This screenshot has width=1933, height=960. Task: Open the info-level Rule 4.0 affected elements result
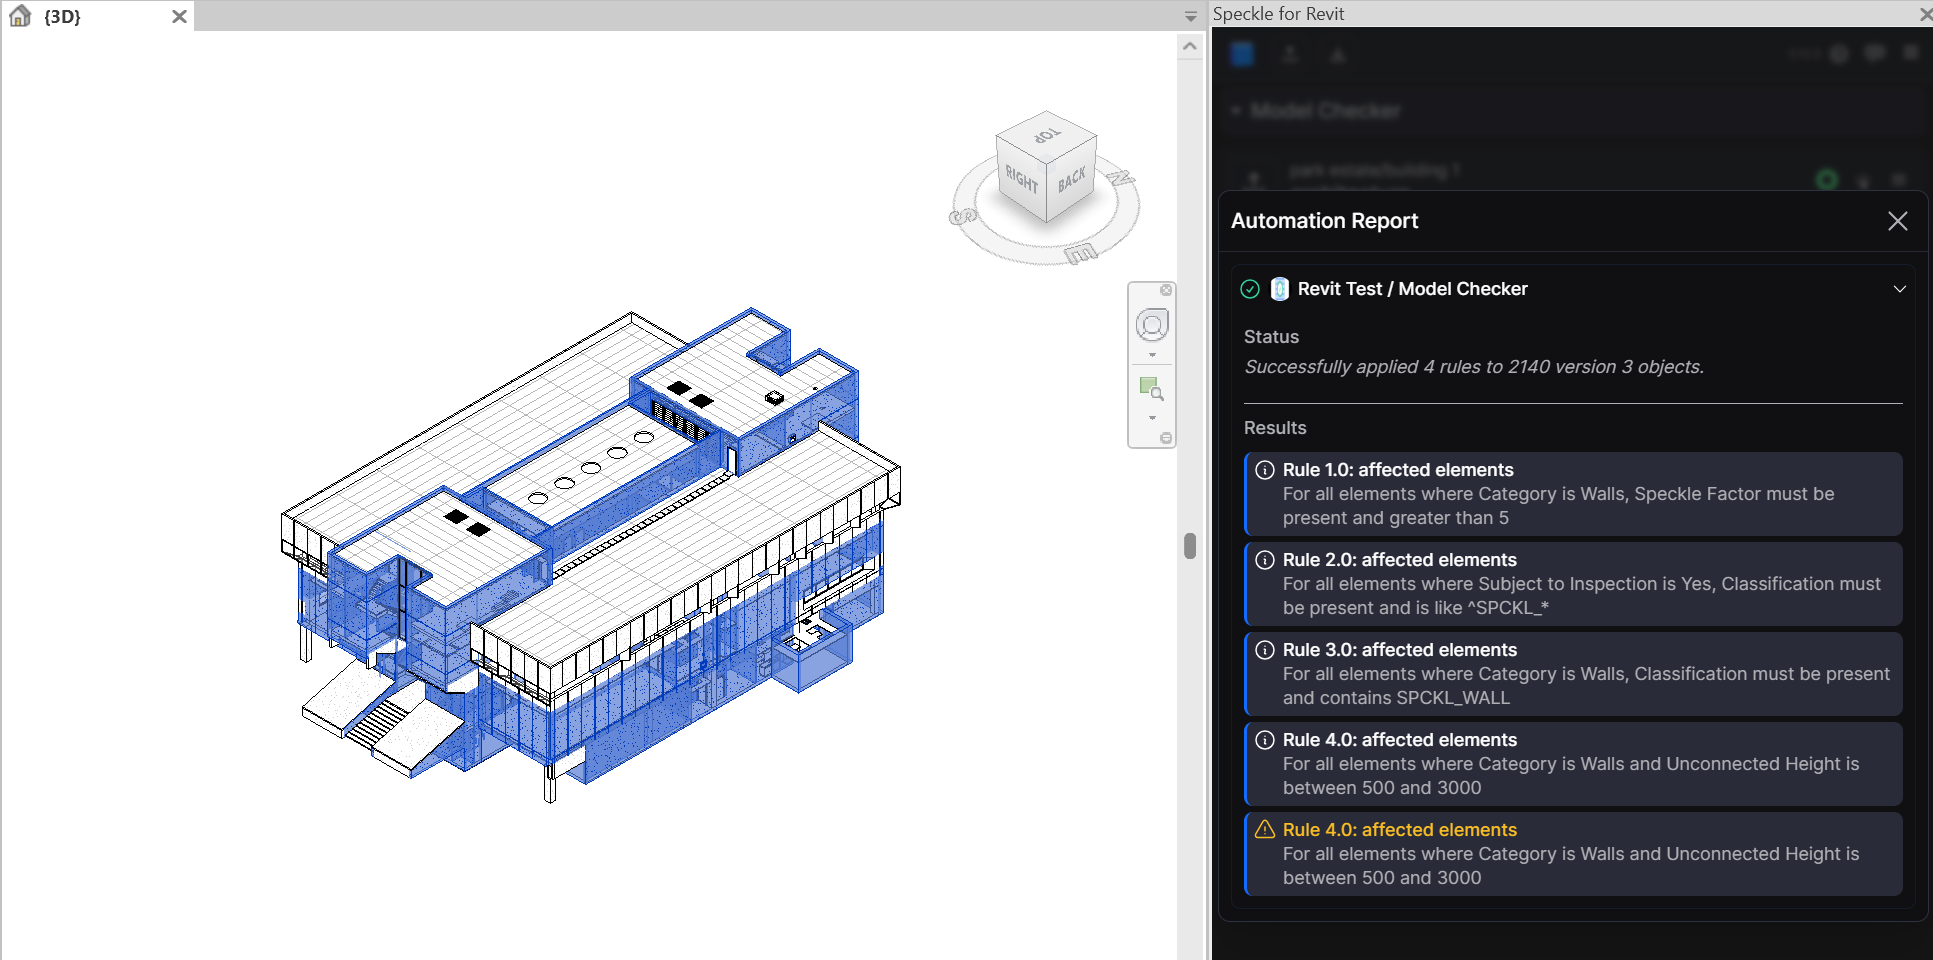click(1574, 764)
